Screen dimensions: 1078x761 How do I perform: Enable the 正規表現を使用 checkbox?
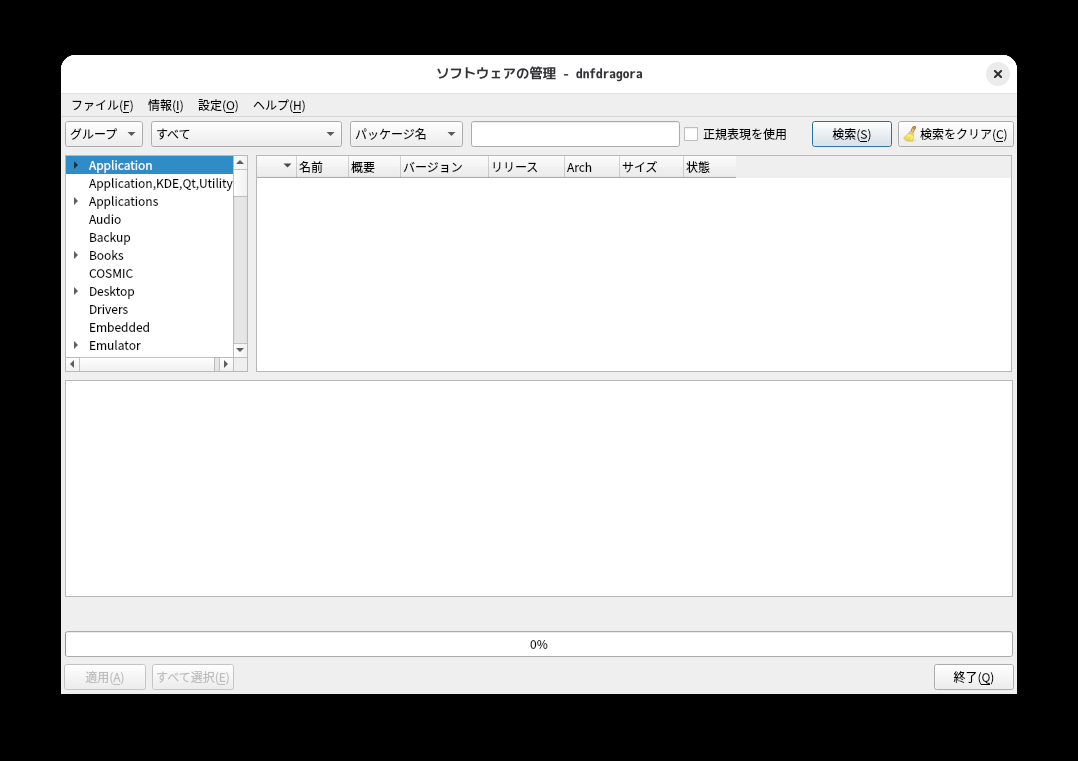coord(691,133)
